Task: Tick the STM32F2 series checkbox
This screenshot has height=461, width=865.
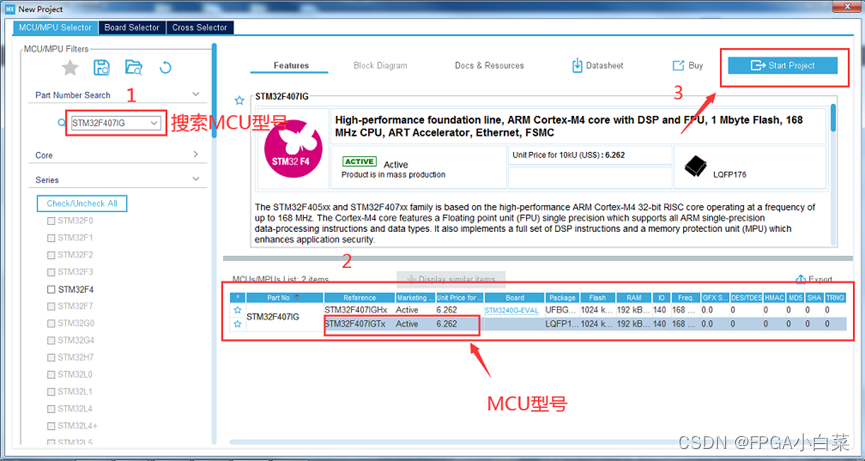Action: tap(51, 255)
